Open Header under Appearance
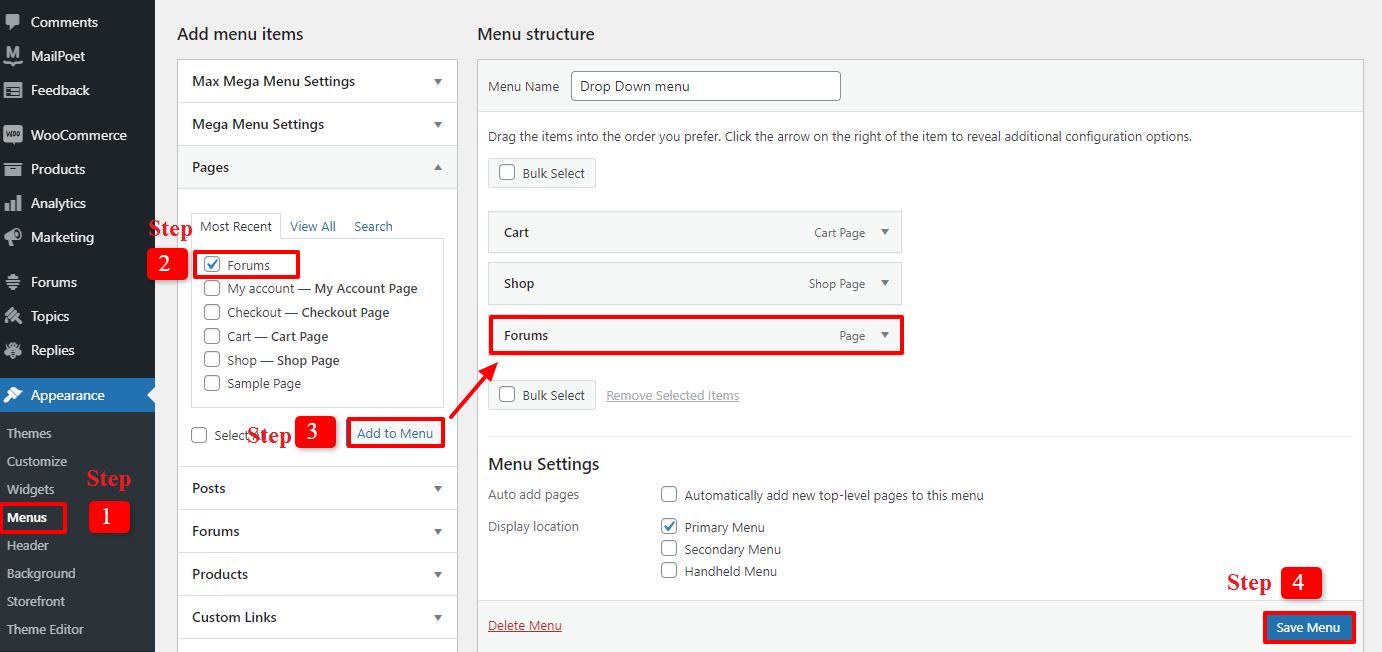 (28, 545)
